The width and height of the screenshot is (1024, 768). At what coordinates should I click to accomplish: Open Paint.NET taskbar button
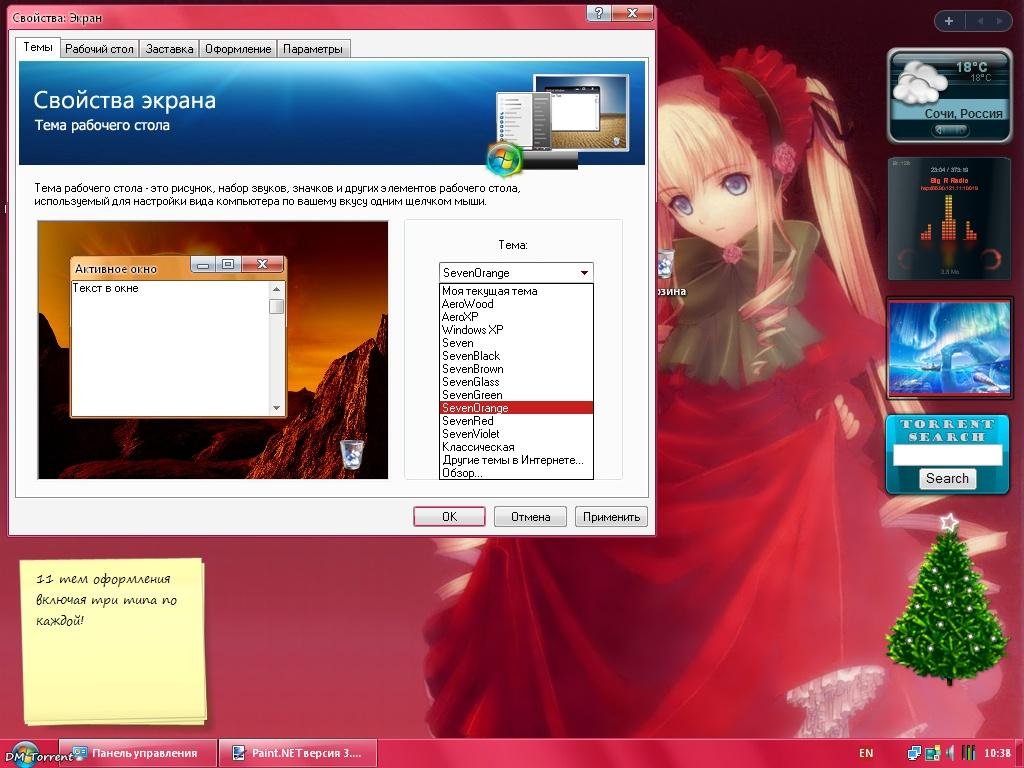tap(298, 753)
